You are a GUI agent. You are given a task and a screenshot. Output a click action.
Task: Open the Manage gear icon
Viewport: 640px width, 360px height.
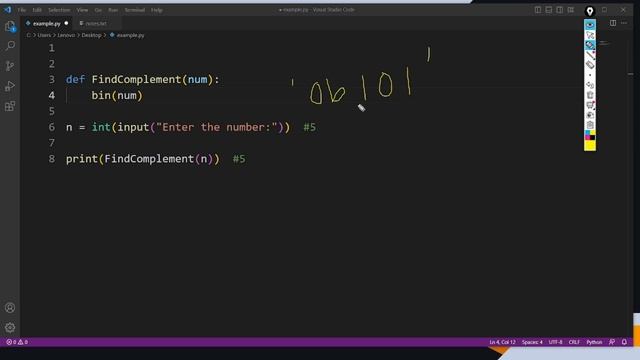point(10,327)
